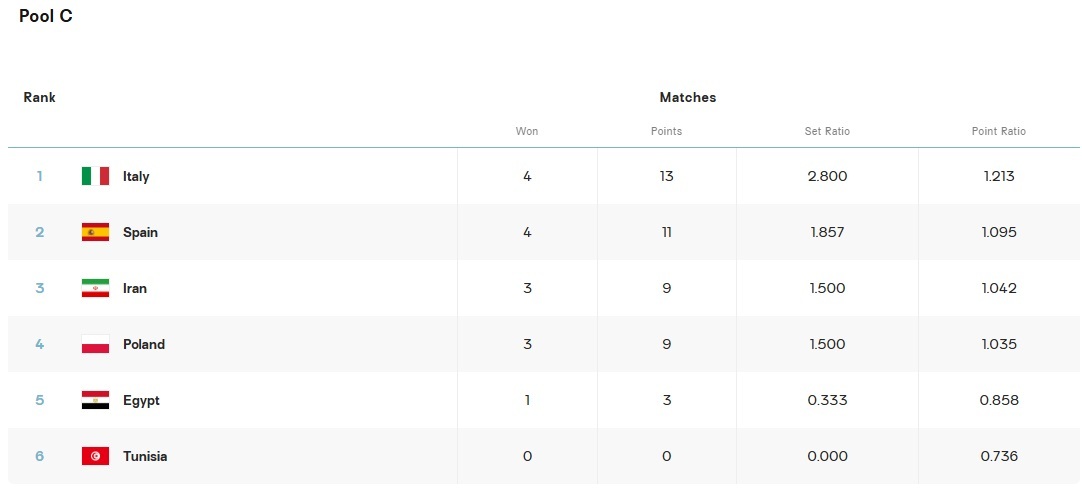Click Italy's set ratio value 2.800

coord(827,176)
